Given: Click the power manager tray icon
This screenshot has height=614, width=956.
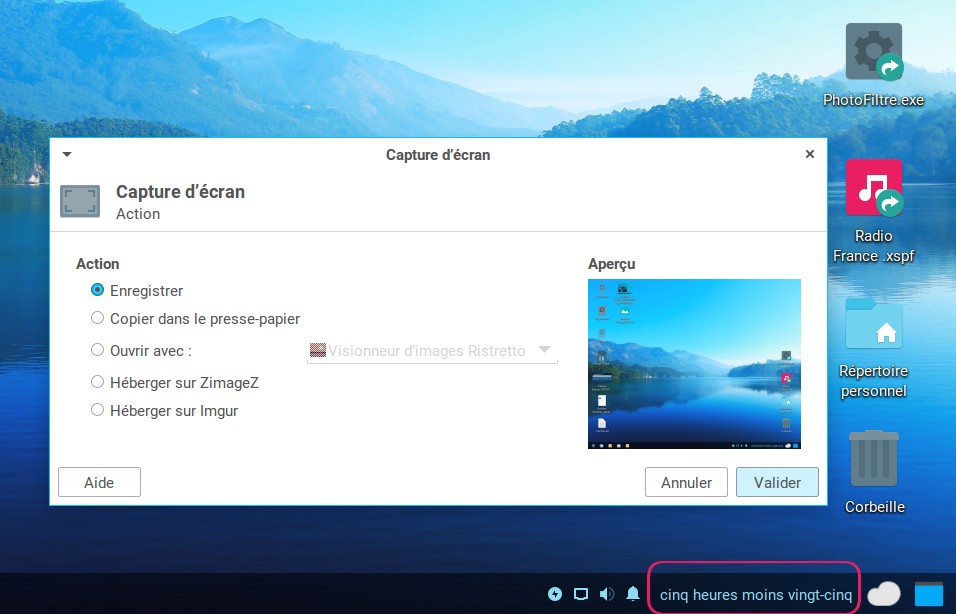Looking at the screenshot, I should point(555,594).
